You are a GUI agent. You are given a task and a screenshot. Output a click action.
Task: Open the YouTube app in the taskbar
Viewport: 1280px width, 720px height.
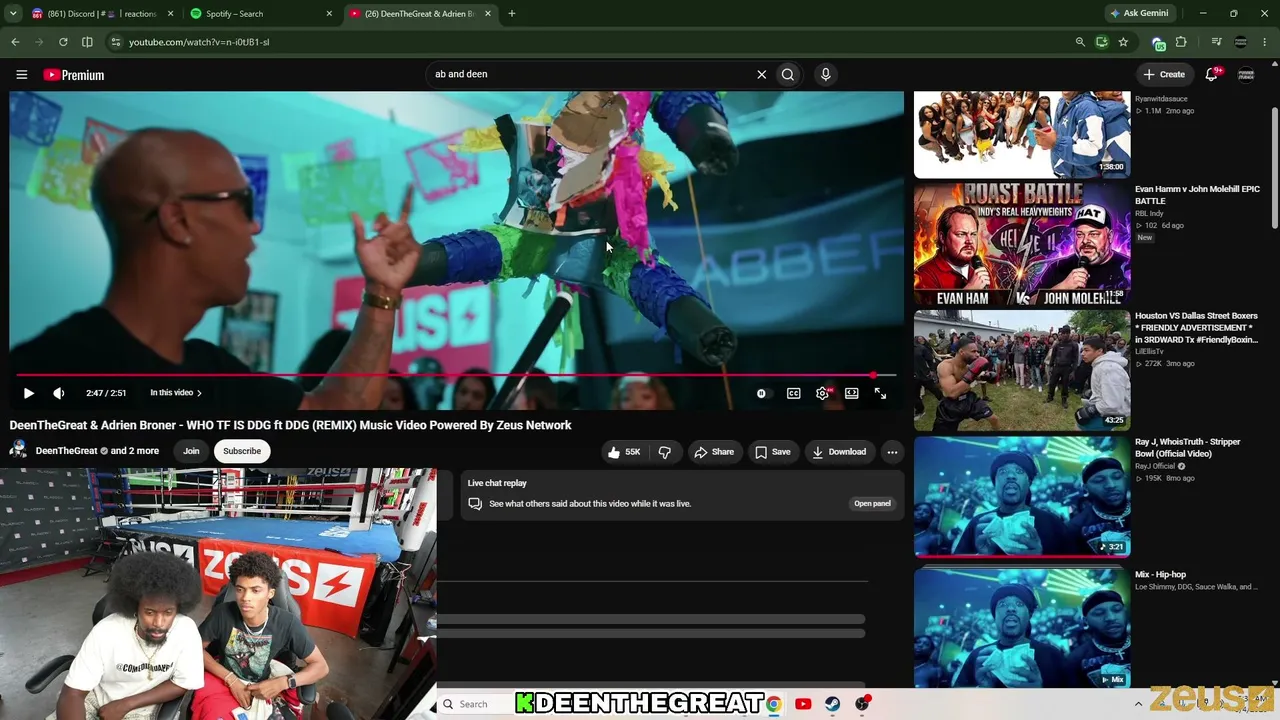tap(803, 704)
